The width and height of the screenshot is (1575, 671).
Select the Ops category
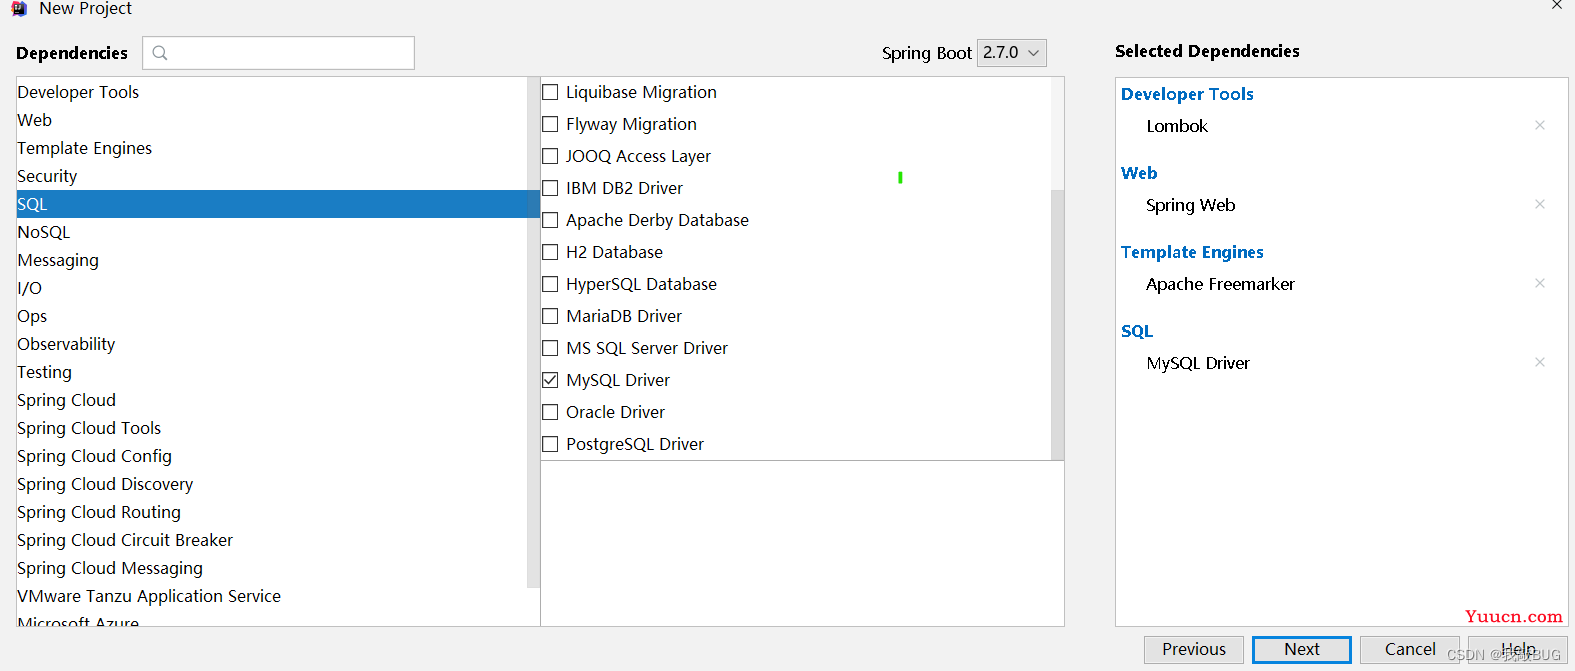pyautogui.click(x=272, y=316)
